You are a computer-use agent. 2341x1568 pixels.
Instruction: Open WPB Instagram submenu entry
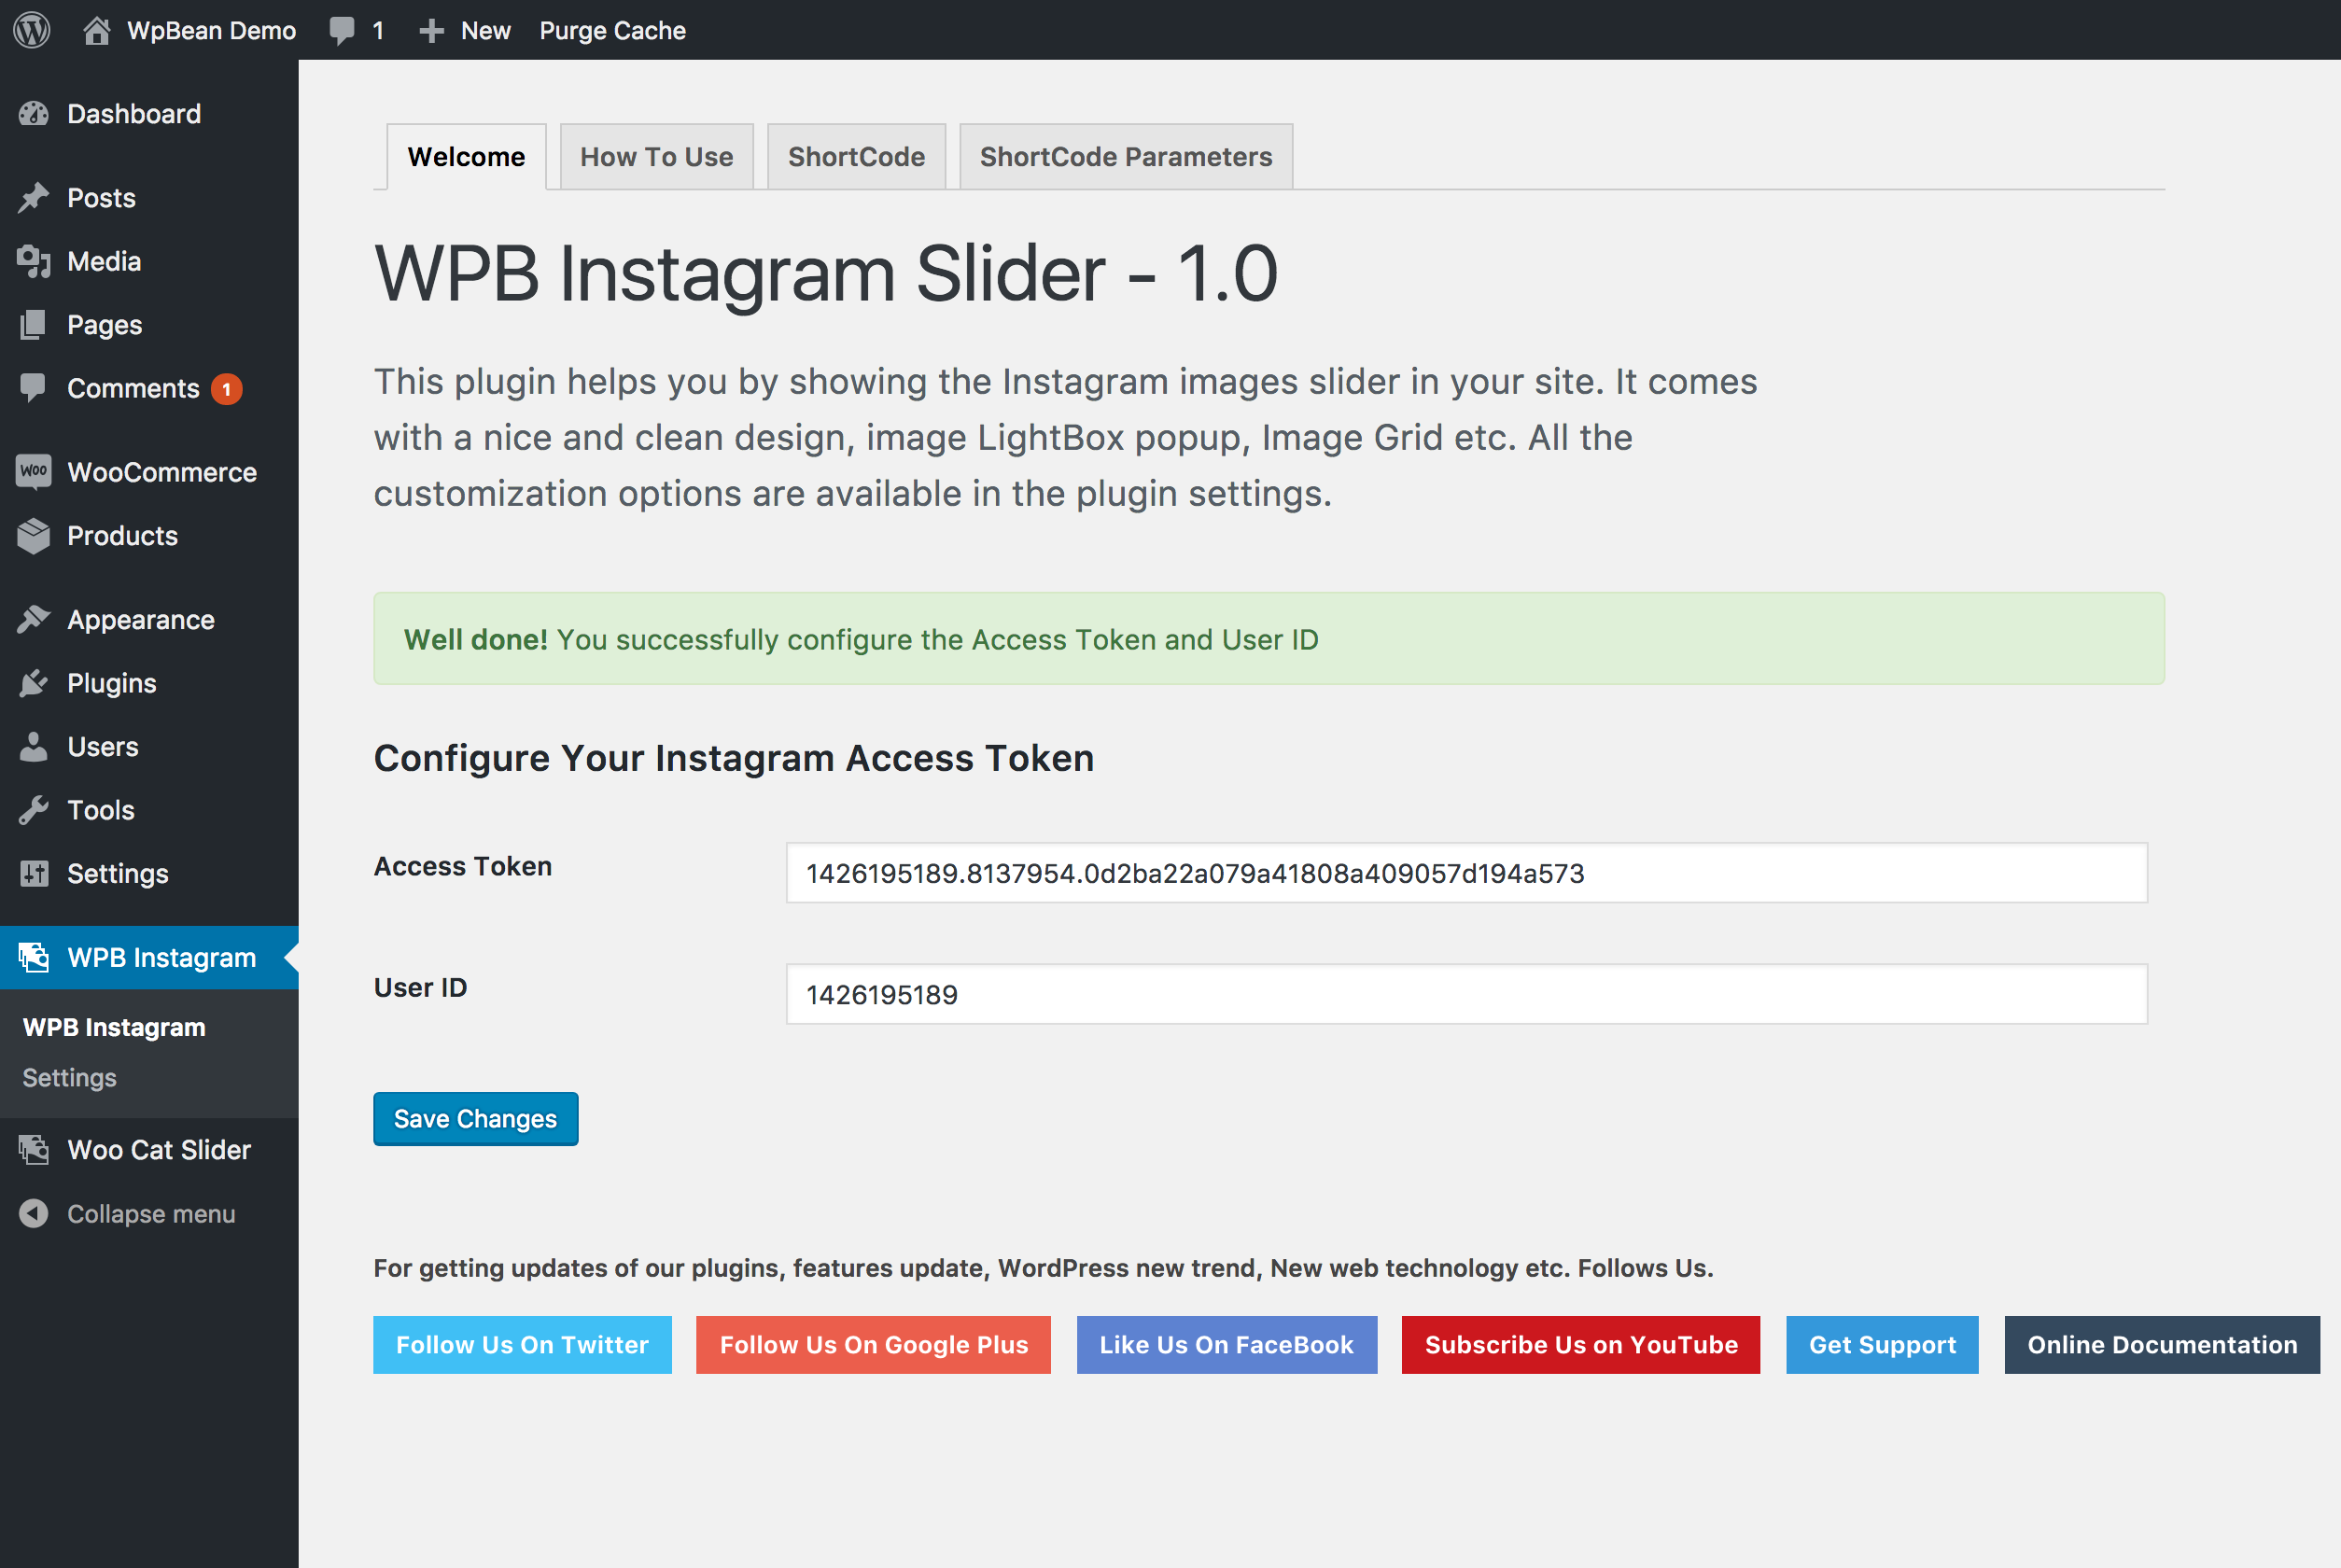tap(114, 1027)
